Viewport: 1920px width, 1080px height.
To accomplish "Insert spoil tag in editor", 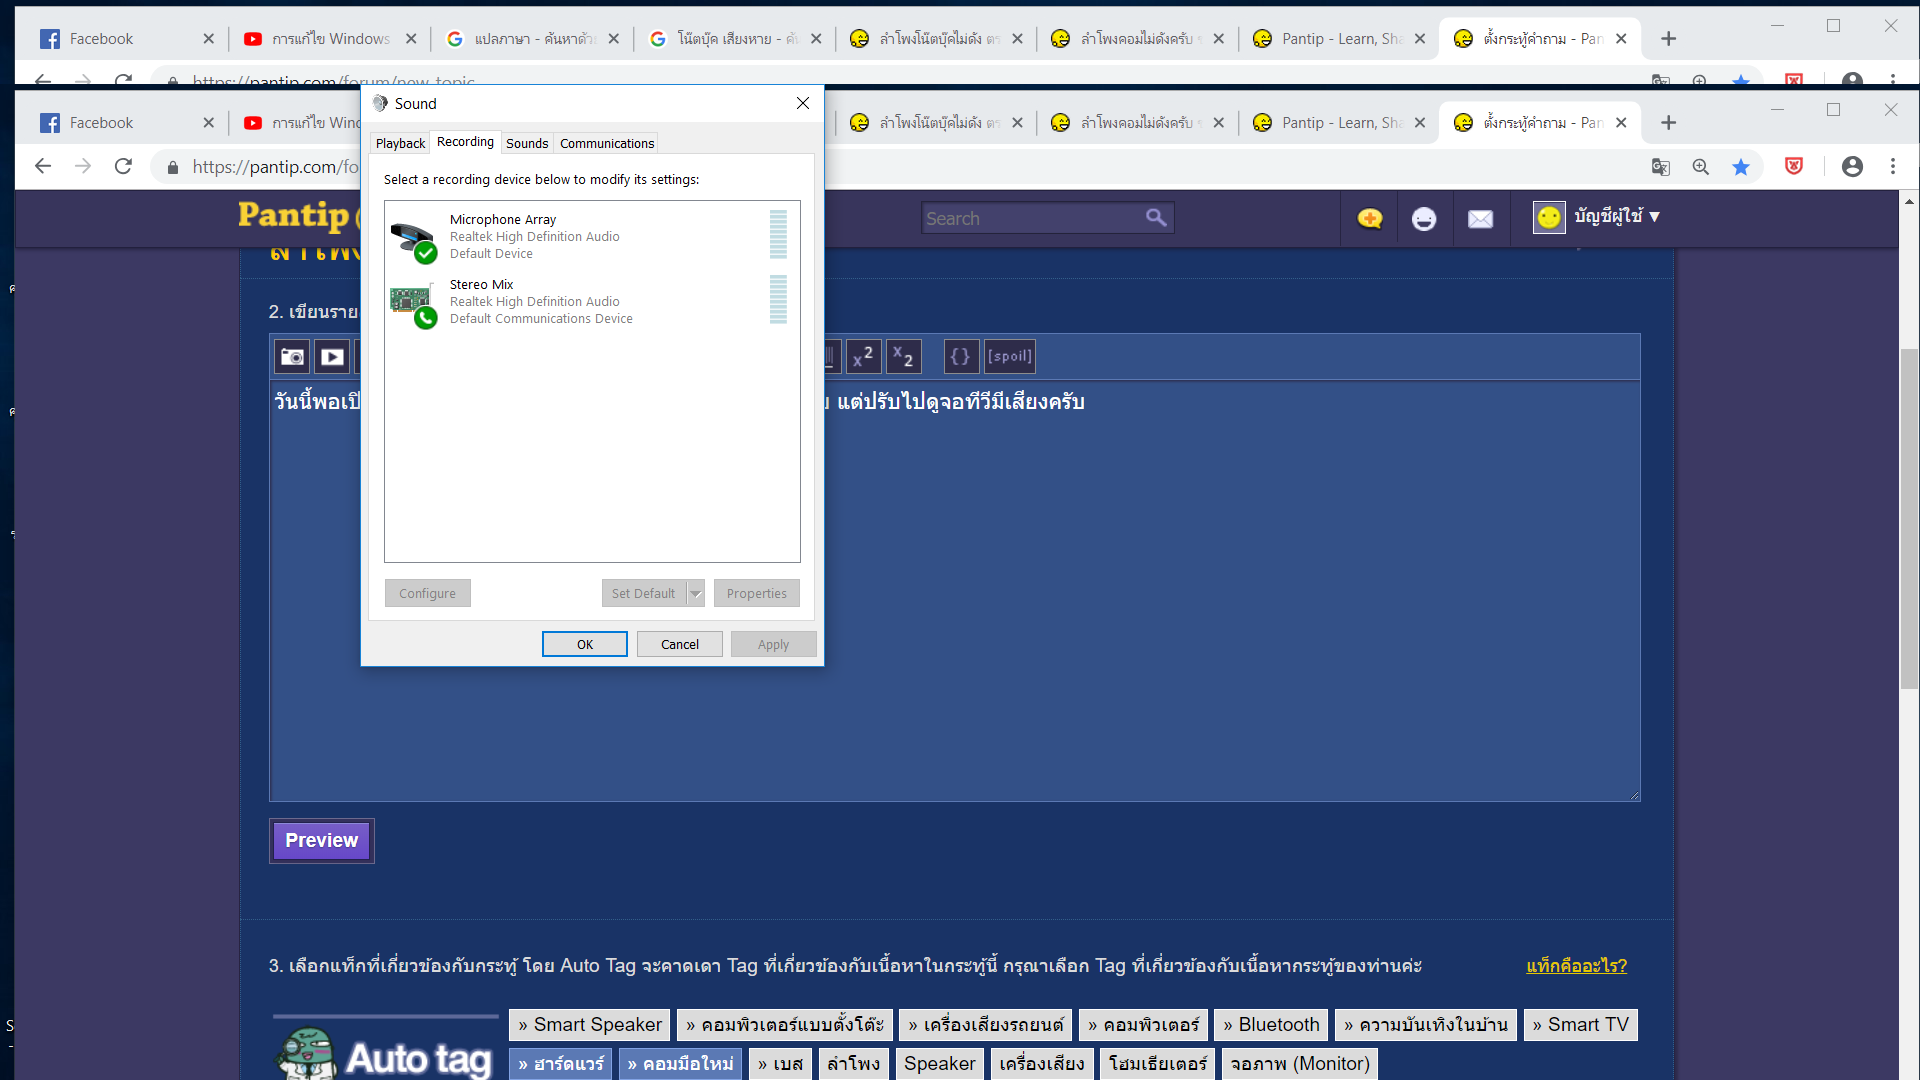I will click(1010, 357).
